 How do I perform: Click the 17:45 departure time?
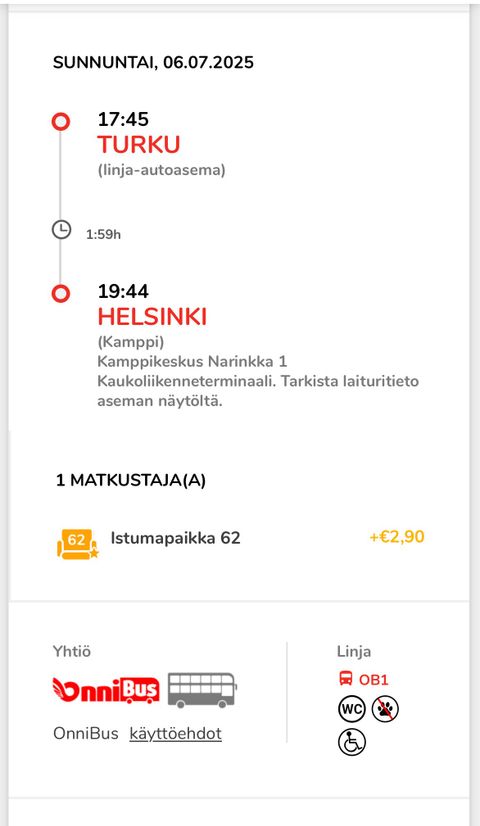coord(123,119)
